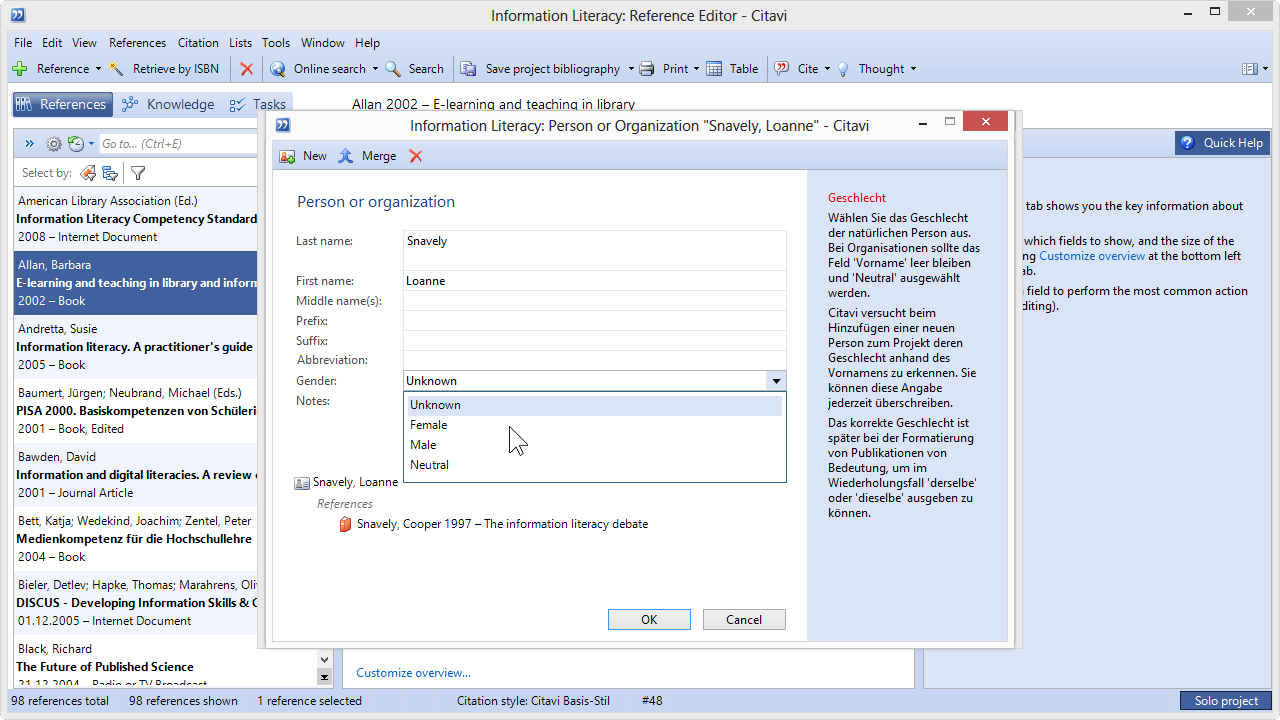Open the Reference button dropdown arrow
1280x720 pixels.
98,69
